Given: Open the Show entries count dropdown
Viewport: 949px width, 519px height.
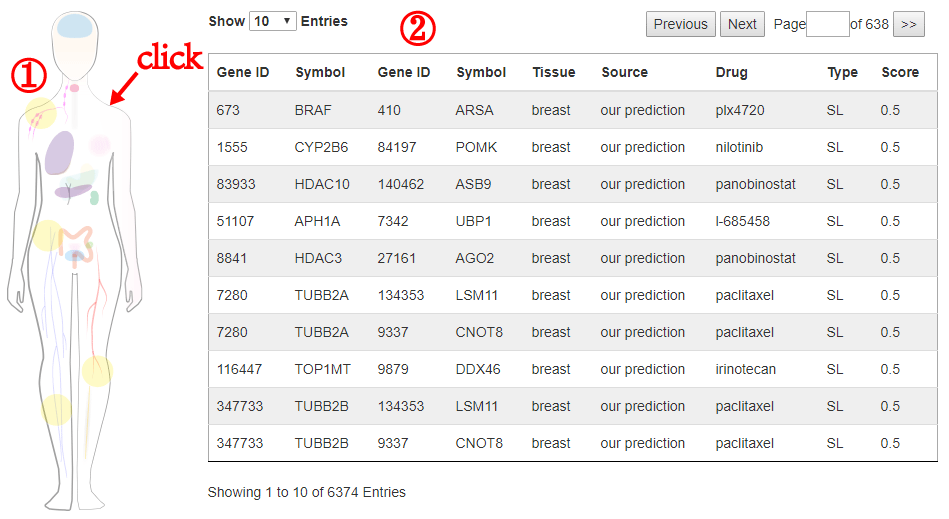Looking at the screenshot, I should coord(273,21).
